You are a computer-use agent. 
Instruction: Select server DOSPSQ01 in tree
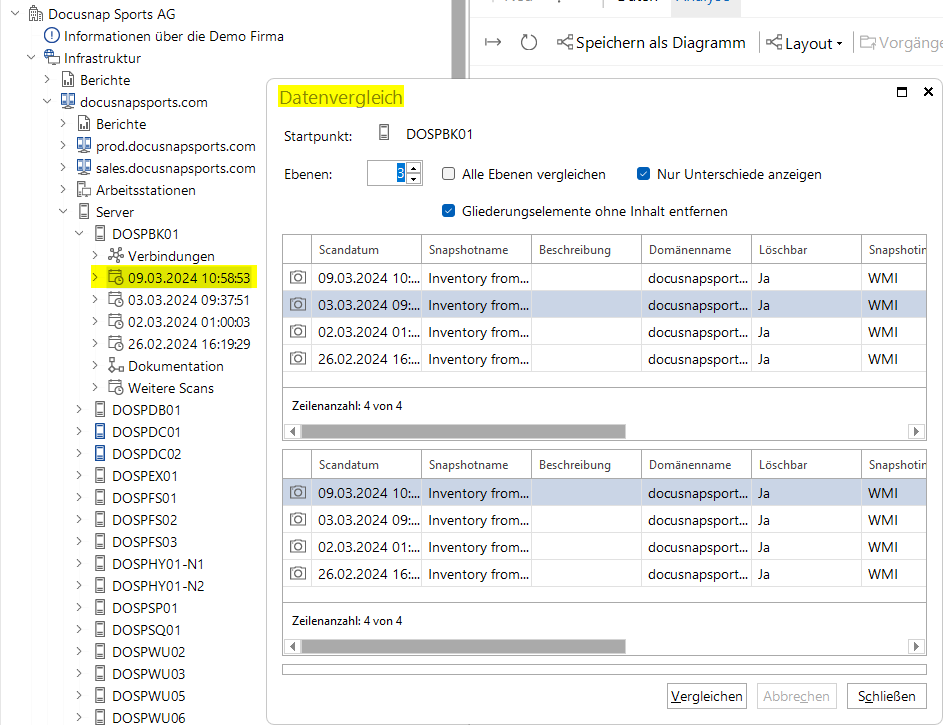pos(146,630)
